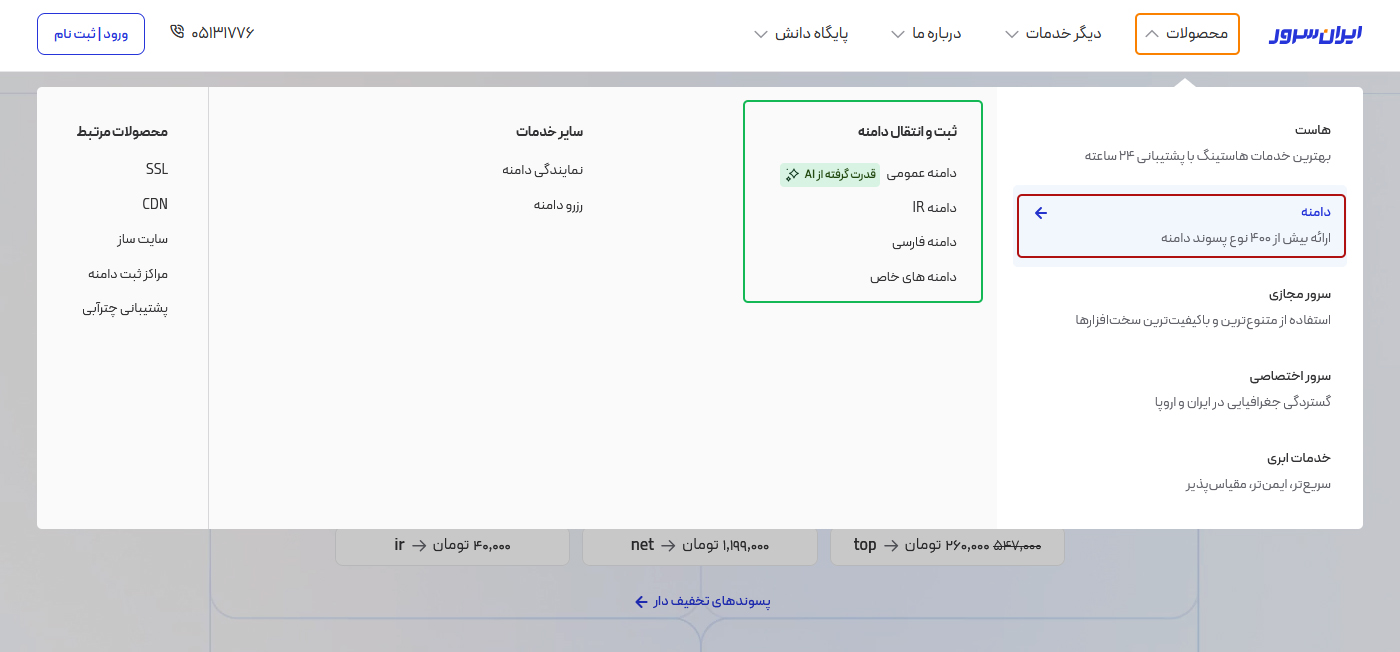Open the SSL related product link
The image size is (1400, 652).
(157, 169)
